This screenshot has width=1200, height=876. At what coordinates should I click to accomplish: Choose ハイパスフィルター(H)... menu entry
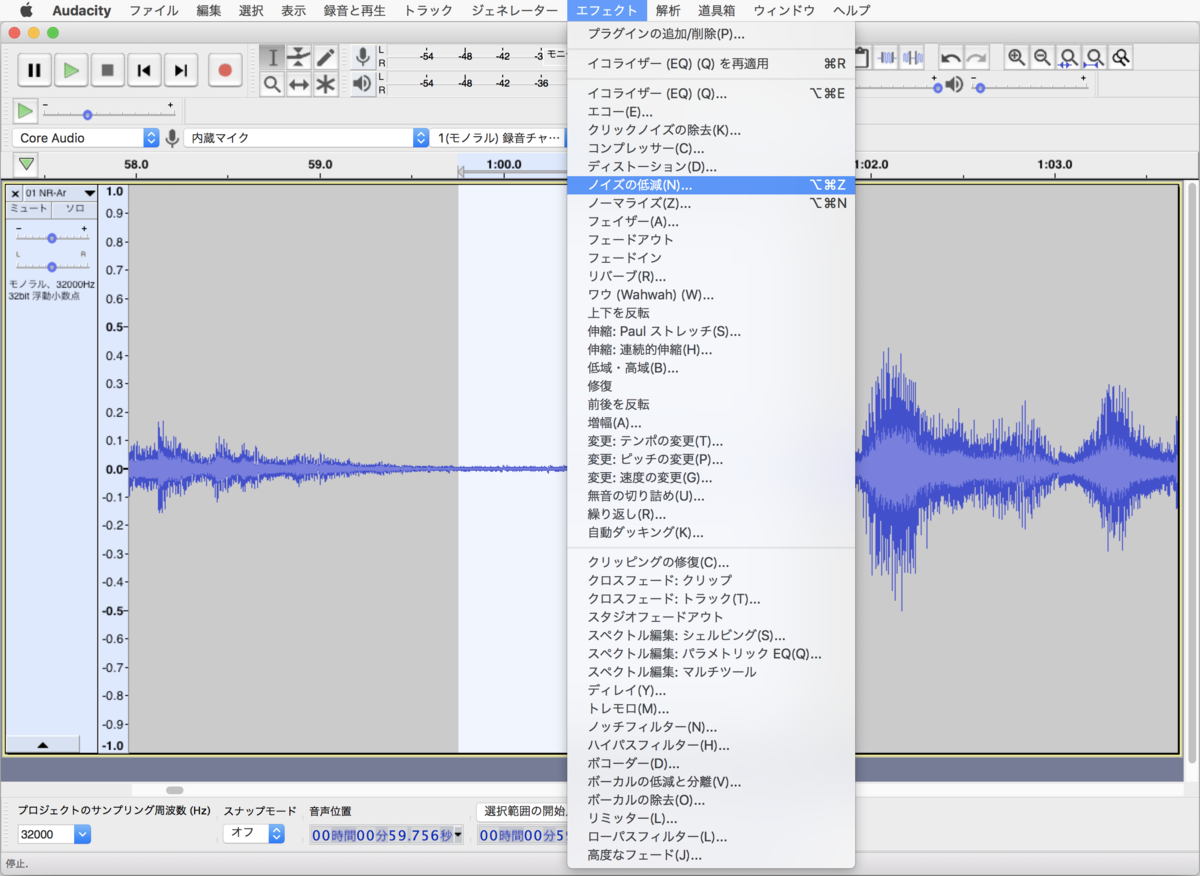click(x=711, y=745)
